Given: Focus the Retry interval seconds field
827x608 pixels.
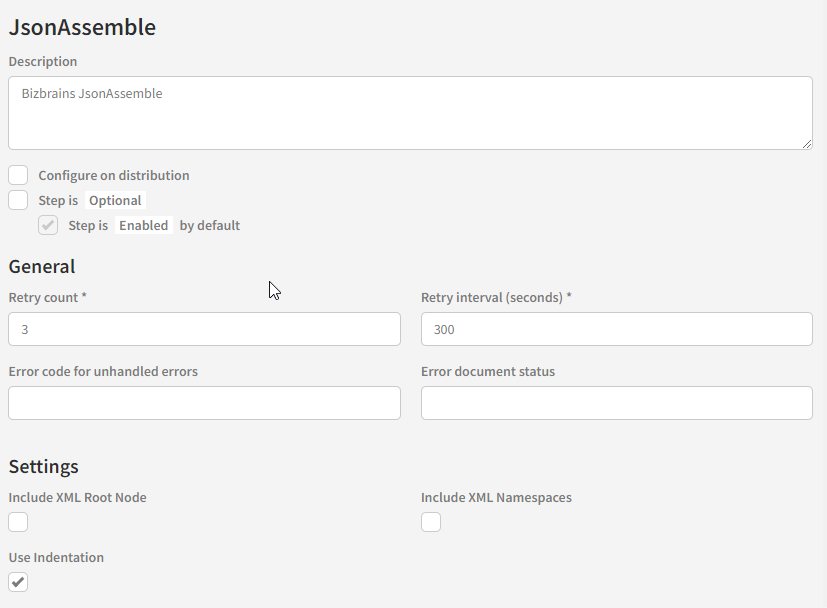Looking at the screenshot, I should coord(616,329).
